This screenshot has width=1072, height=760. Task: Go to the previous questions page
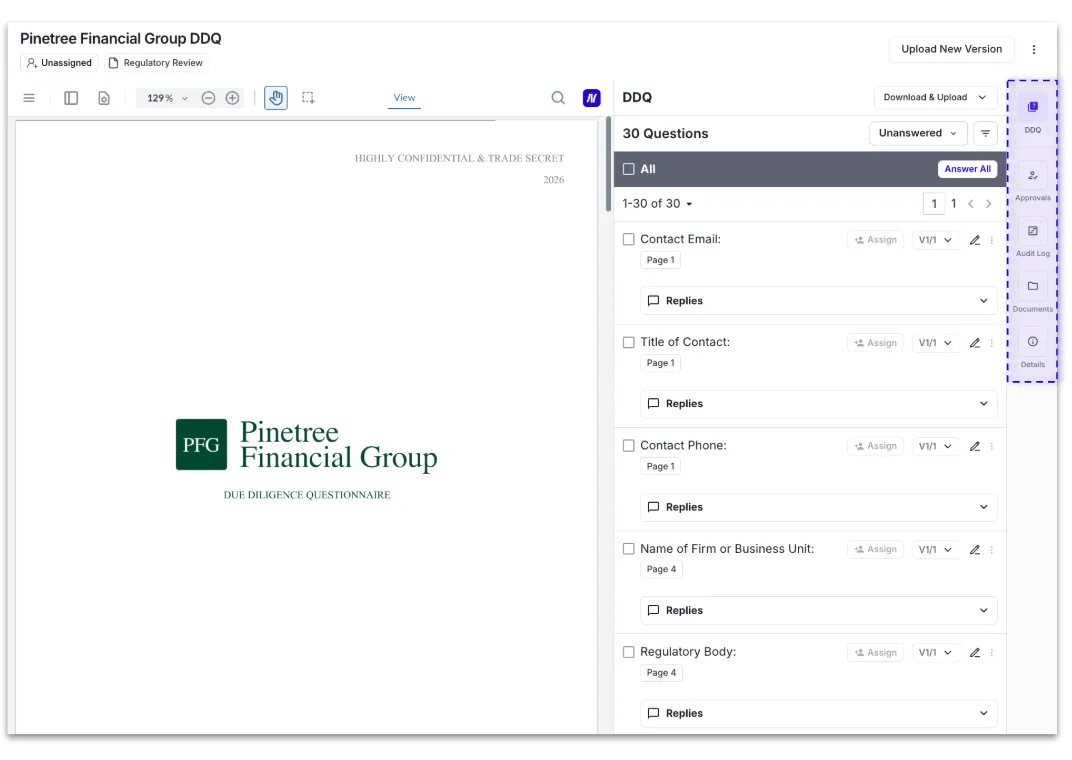coord(970,204)
